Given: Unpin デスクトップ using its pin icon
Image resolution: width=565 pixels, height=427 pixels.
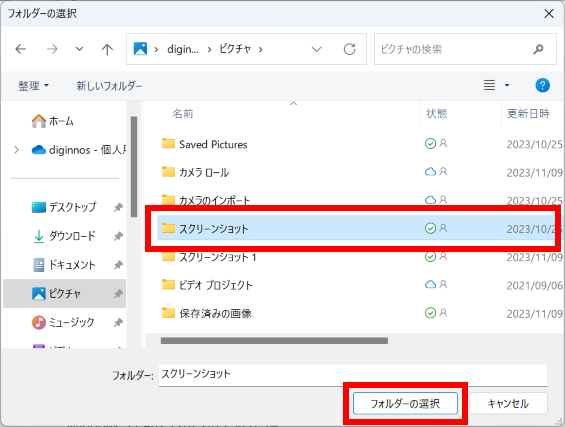Looking at the screenshot, I should point(118,207).
